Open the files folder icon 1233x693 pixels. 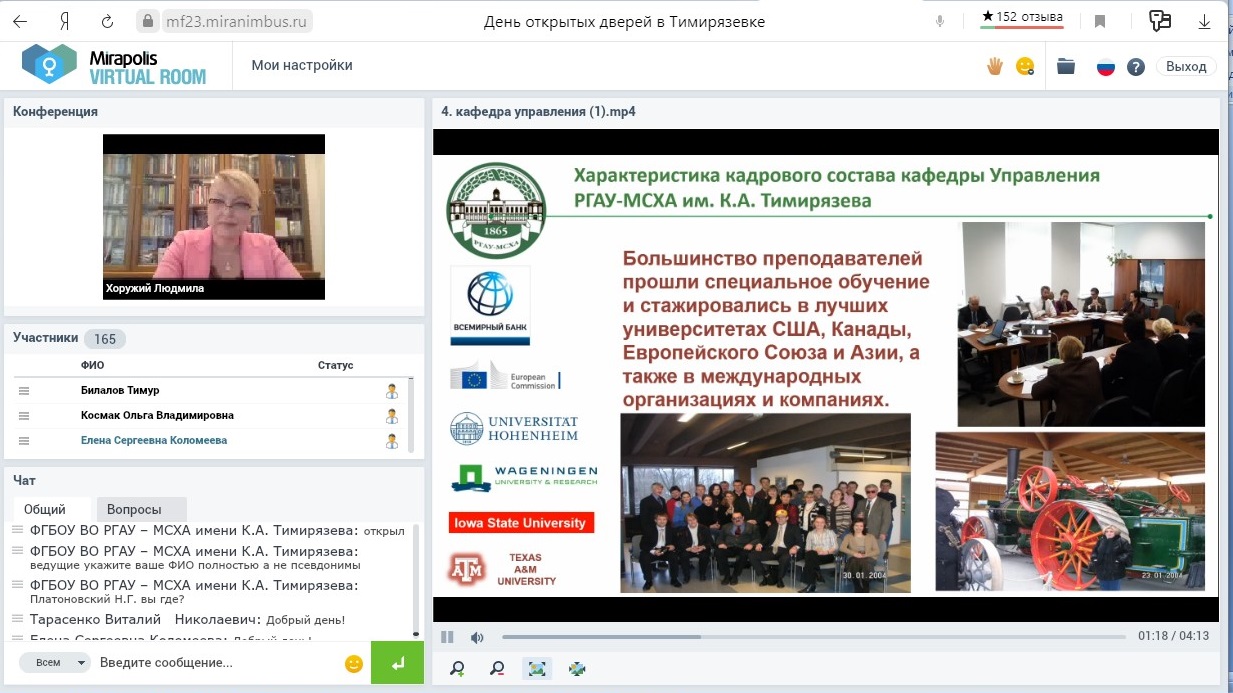pos(1066,66)
